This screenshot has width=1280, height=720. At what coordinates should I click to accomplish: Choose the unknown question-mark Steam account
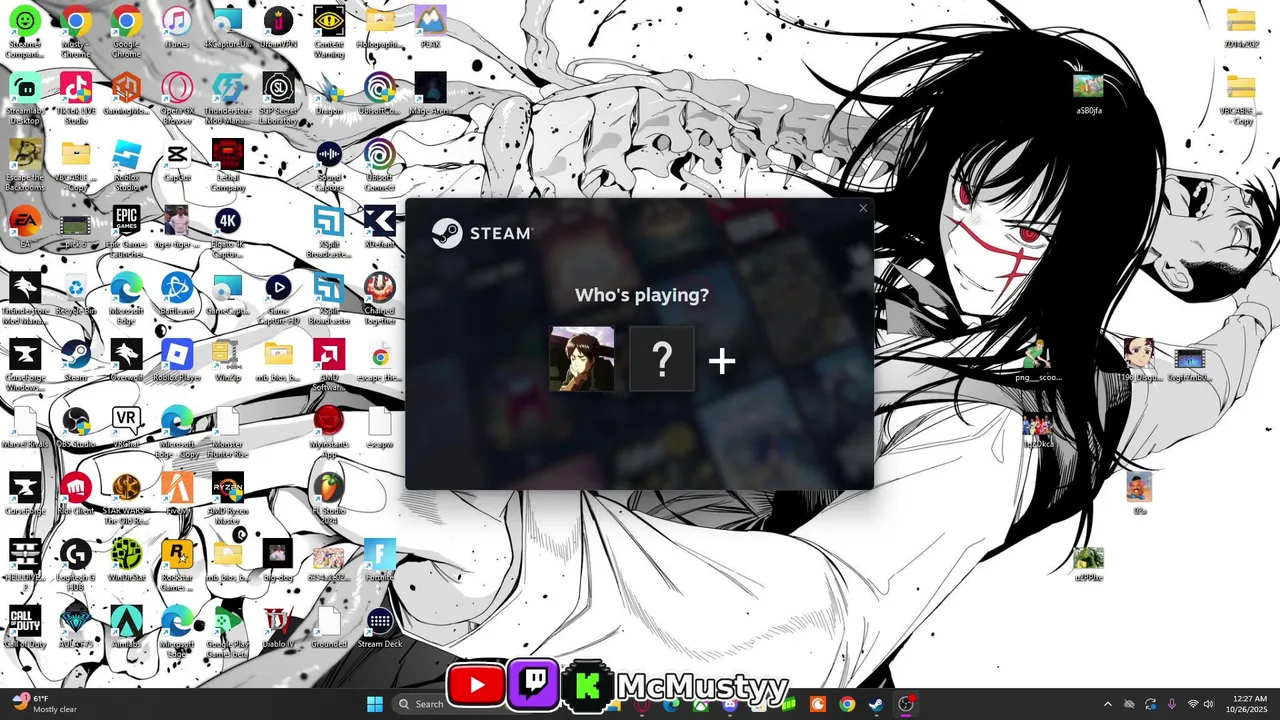coord(662,359)
